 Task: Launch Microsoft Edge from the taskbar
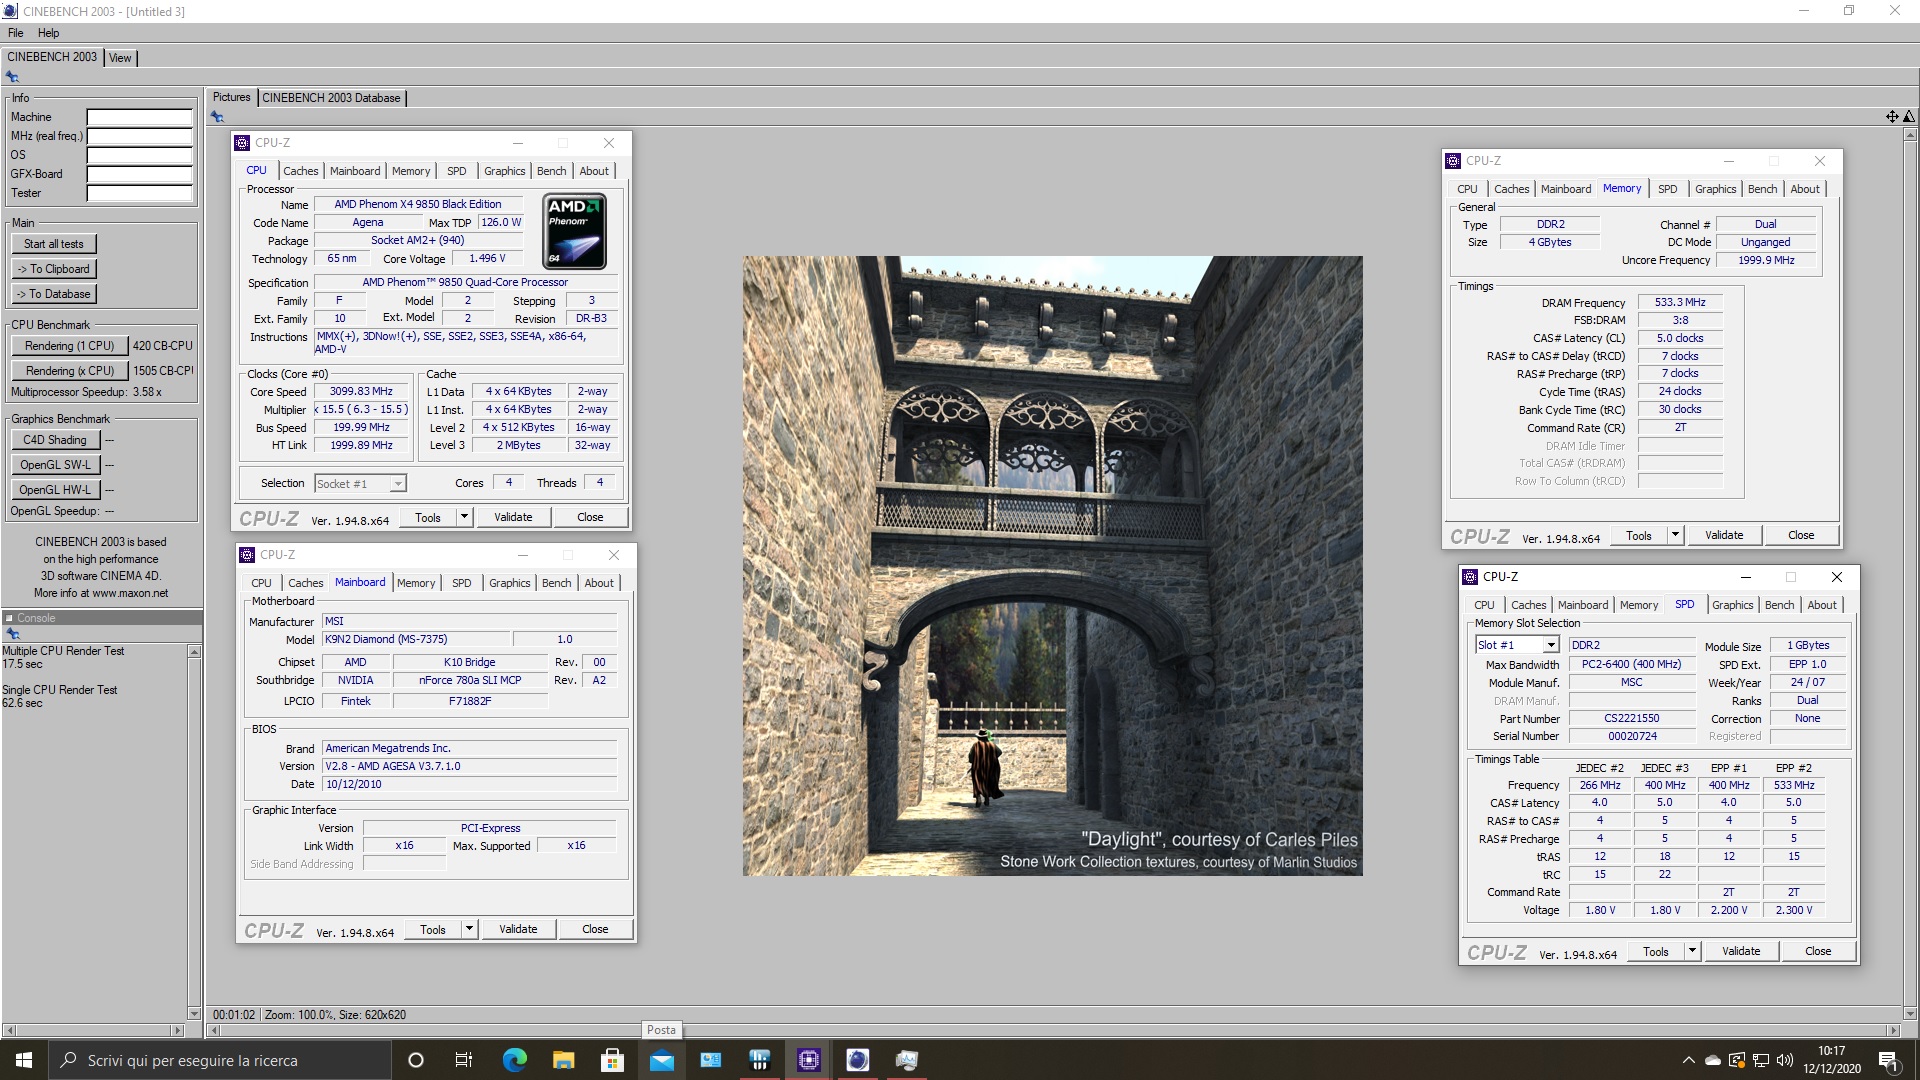pyautogui.click(x=514, y=1060)
